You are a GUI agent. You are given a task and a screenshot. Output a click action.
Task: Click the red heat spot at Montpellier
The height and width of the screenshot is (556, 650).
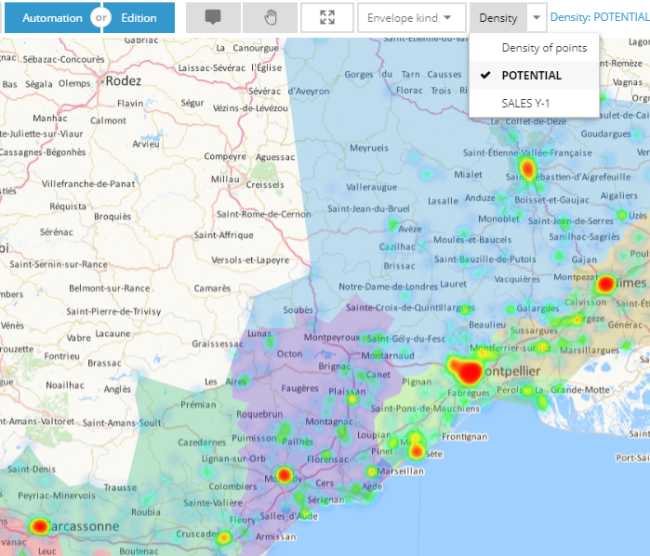(x=468, y=371)
